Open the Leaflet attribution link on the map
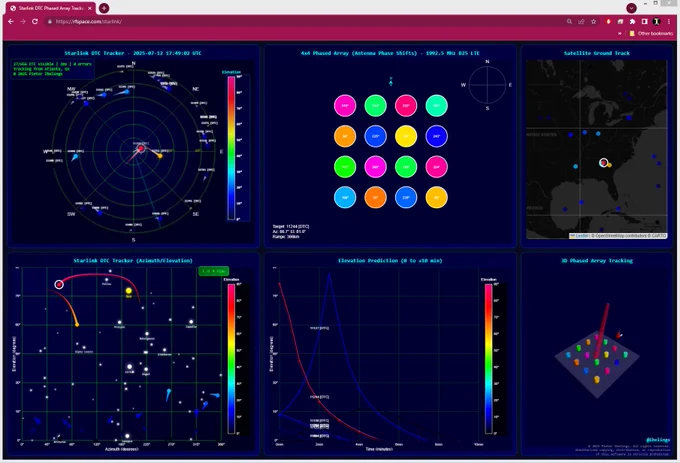Viewport: 680px width, 463px height. tap(578, 236)
